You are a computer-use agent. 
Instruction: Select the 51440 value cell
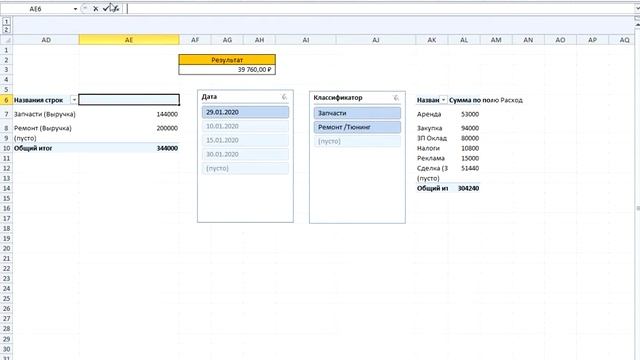464,168
